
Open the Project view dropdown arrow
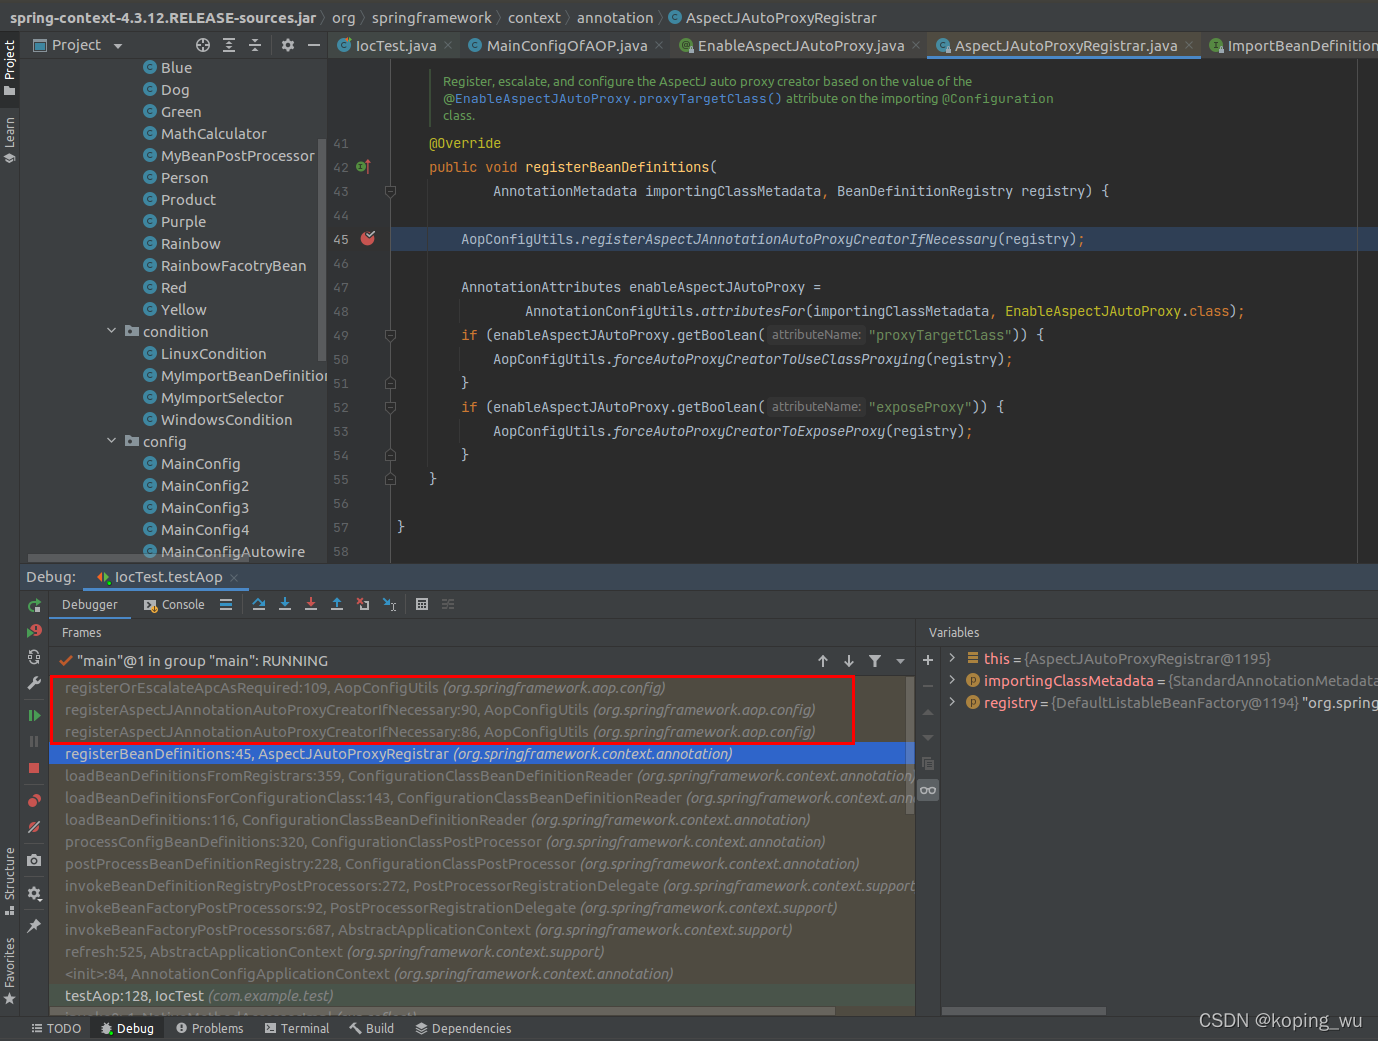pos(118,46)
